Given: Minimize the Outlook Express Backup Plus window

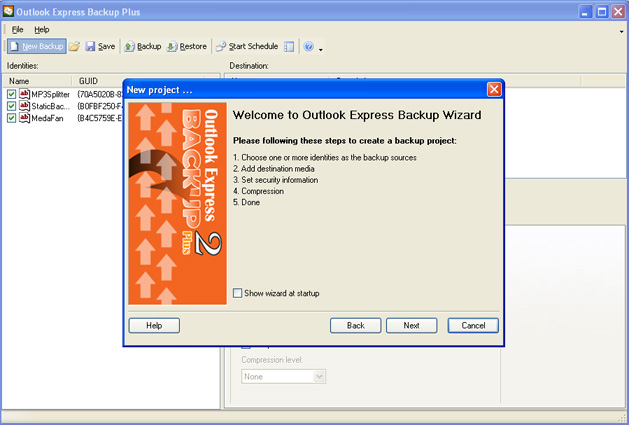Looking at the screenshot, I should click(x=585, y=12).
